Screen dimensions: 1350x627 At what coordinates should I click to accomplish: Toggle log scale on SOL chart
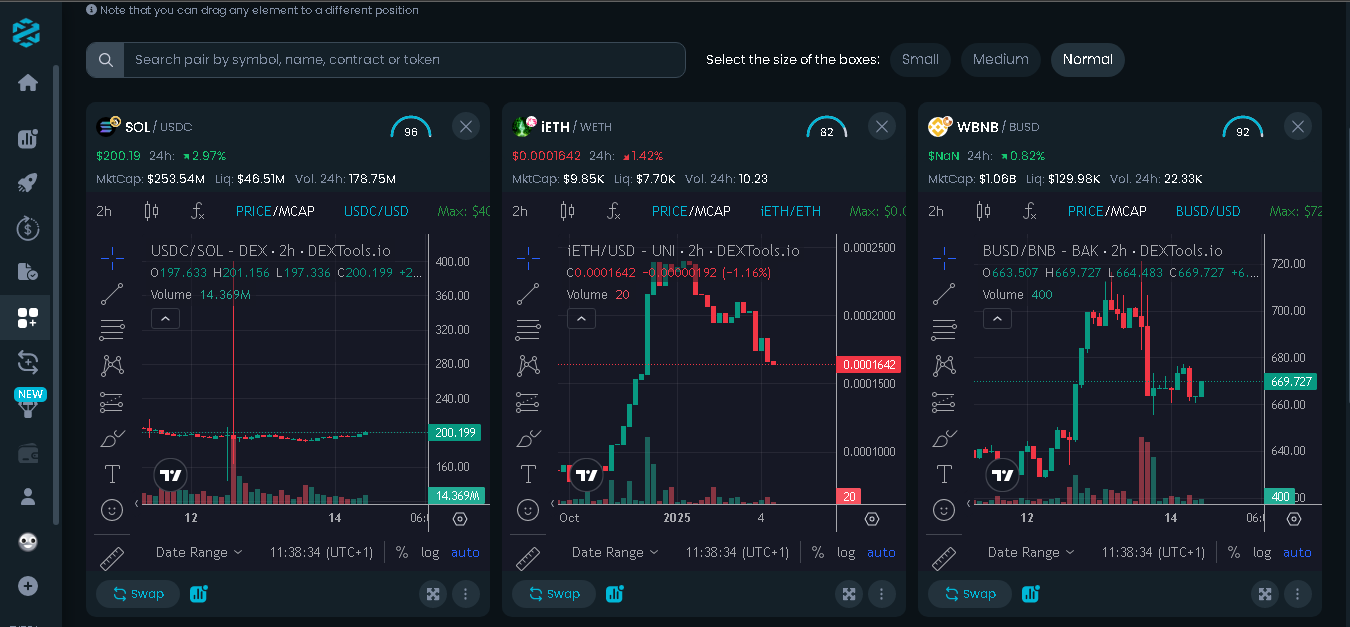click(430, 552)
